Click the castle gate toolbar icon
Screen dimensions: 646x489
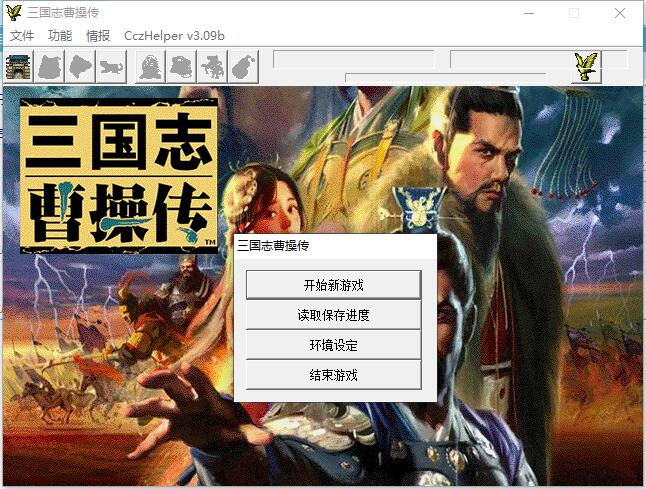click(19, 67)
